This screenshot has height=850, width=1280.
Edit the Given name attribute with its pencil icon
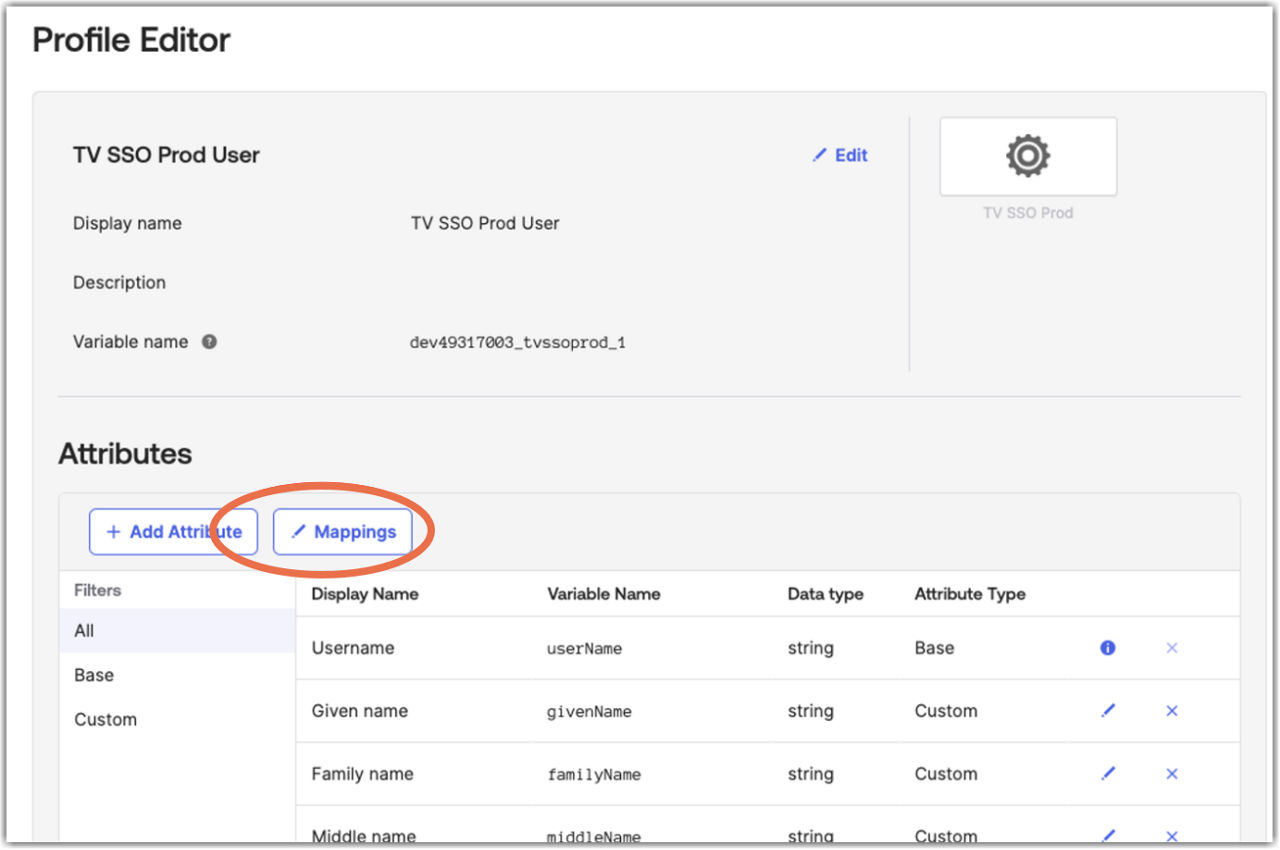pyautogui.click(x=1107, y=710)
